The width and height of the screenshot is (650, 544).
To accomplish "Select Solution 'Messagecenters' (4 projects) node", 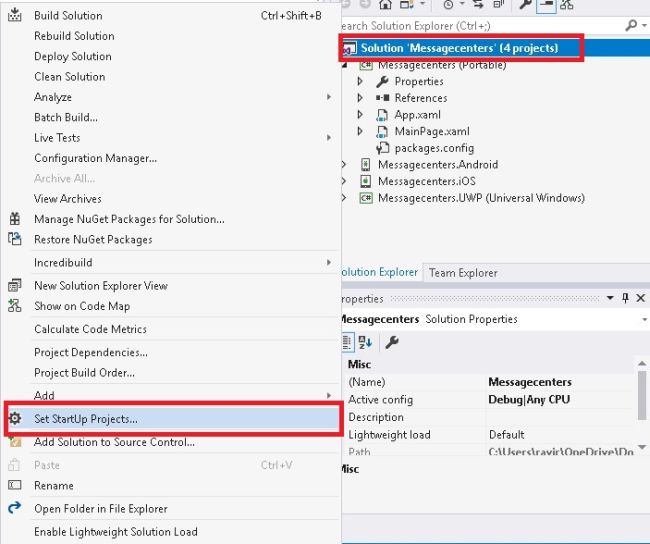I will (459, 48).
